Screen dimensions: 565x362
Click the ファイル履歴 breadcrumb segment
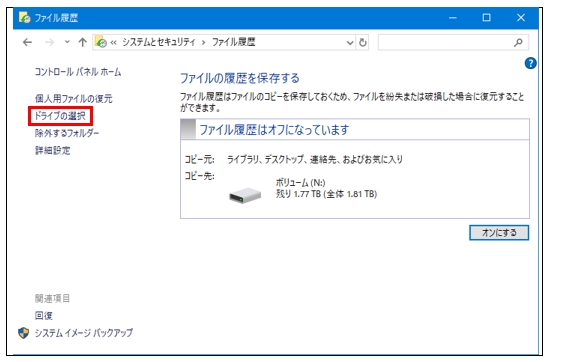coord(233,42)
